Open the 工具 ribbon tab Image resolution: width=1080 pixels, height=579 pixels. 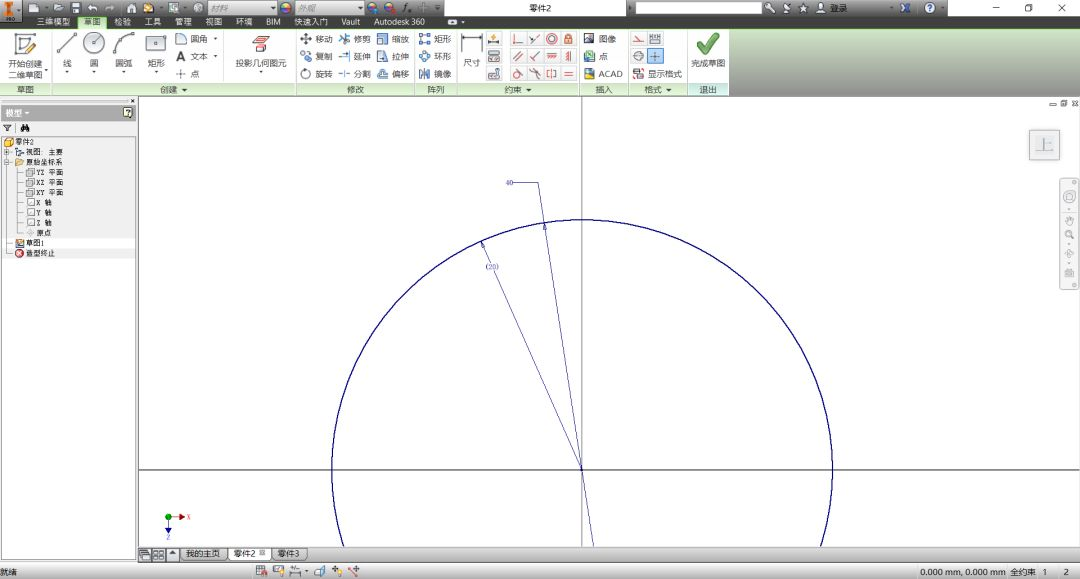[153, 22]
